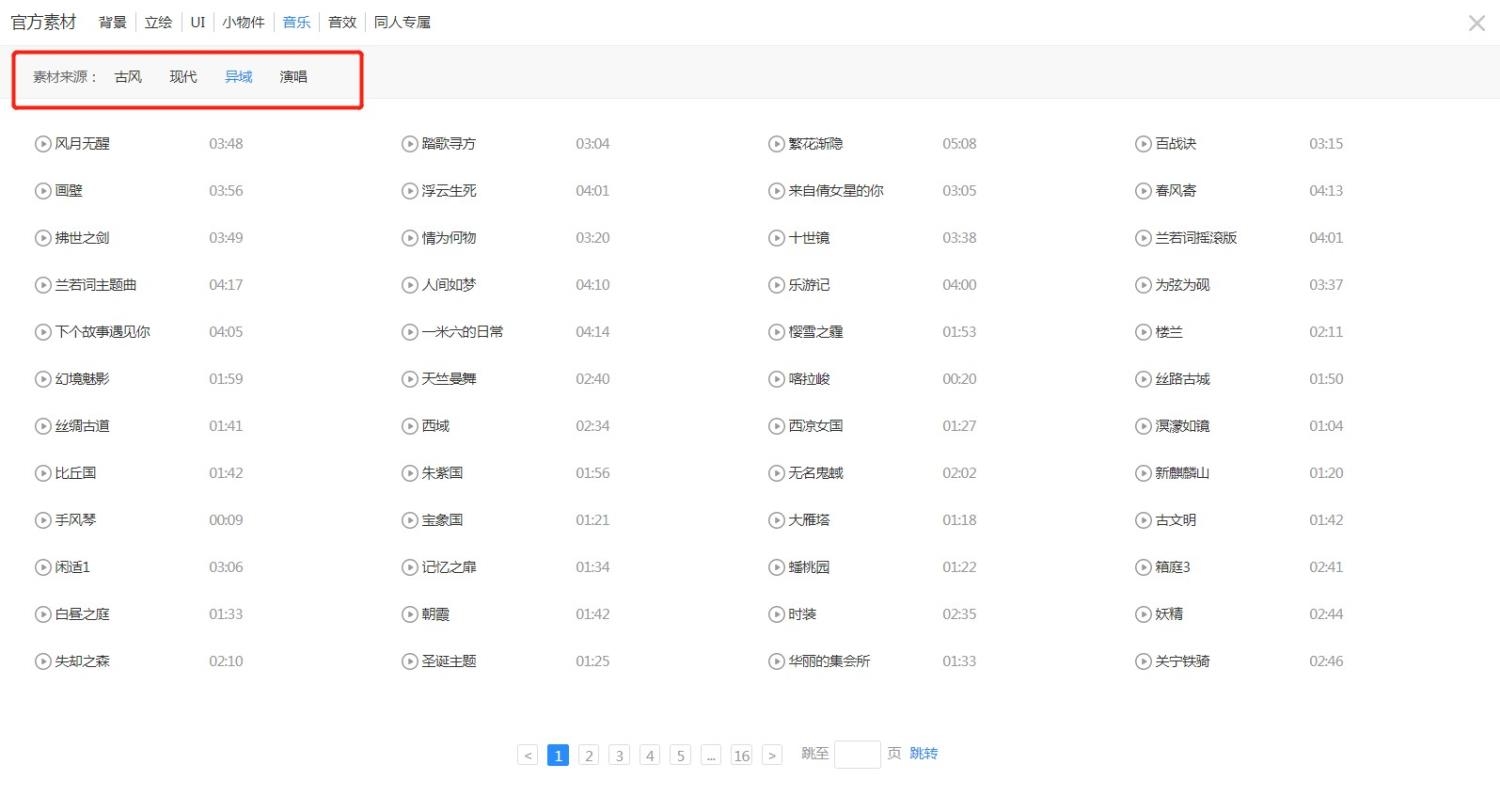Play the 丝路古城 track
1500x796 pixels.
1144,379
